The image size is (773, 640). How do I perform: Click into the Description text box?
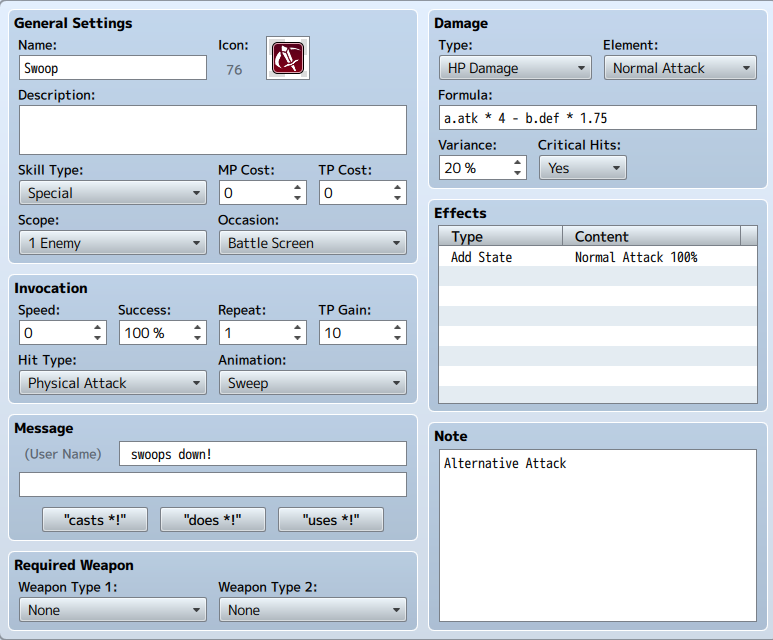pyautogui.click(x=212, y=130)
